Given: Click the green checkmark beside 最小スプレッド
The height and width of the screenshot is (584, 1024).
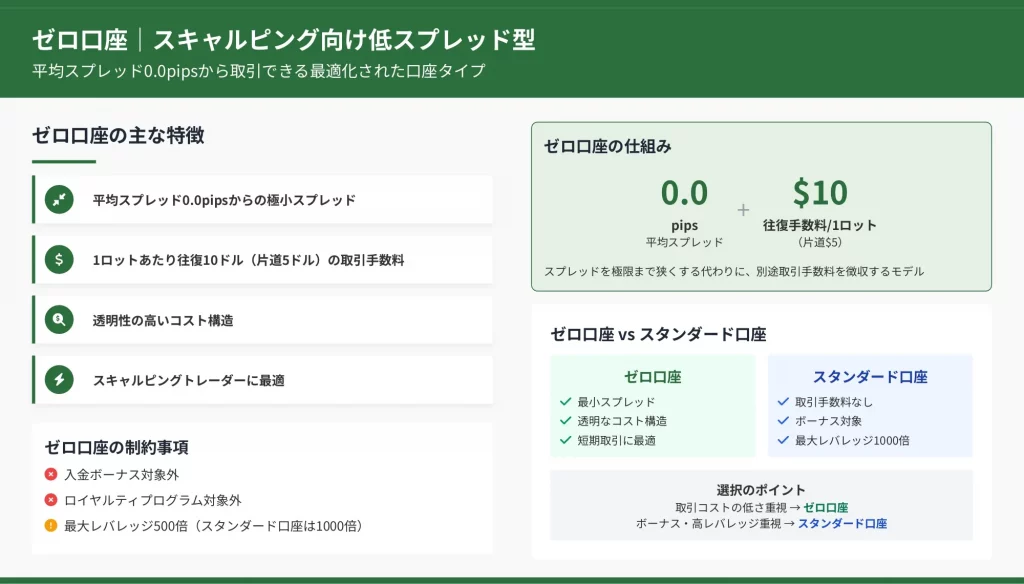Looking at the screenshot, I should click(x=566, y=402).
